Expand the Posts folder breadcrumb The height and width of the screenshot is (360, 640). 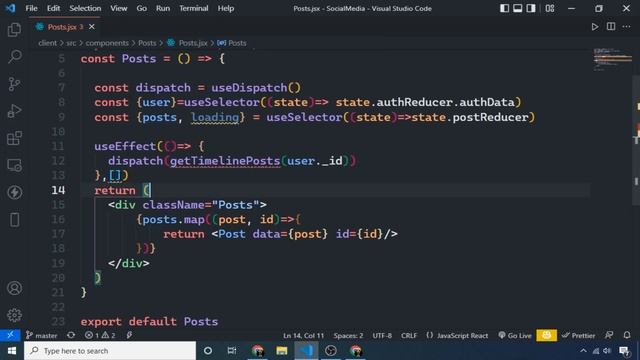click(147, 43)
